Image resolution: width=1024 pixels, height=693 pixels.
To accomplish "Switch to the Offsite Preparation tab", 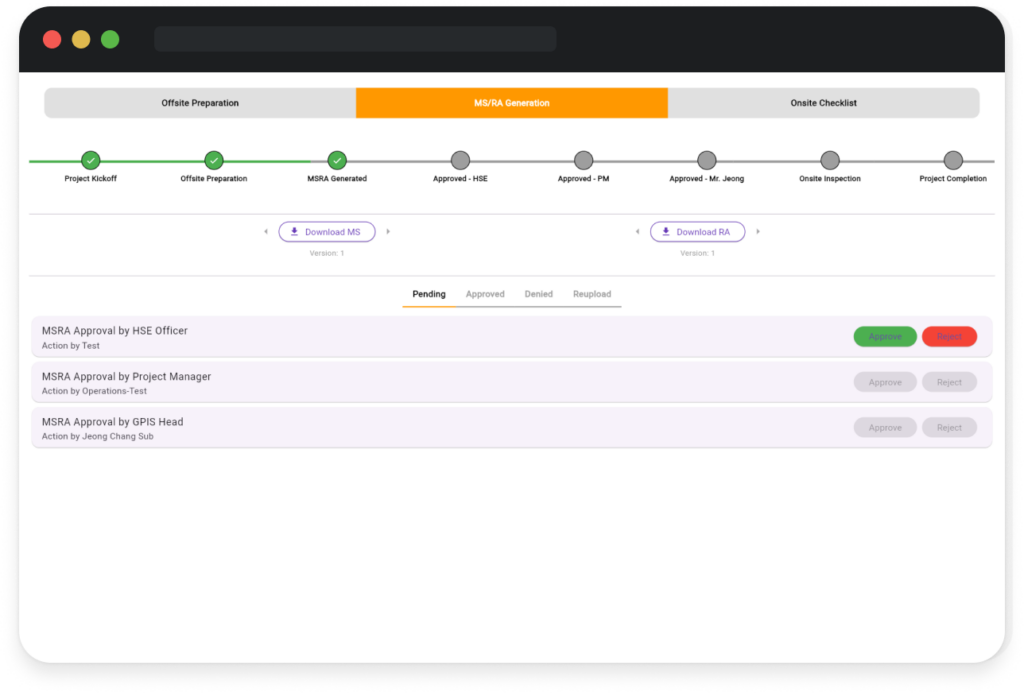I will (200, 103).
